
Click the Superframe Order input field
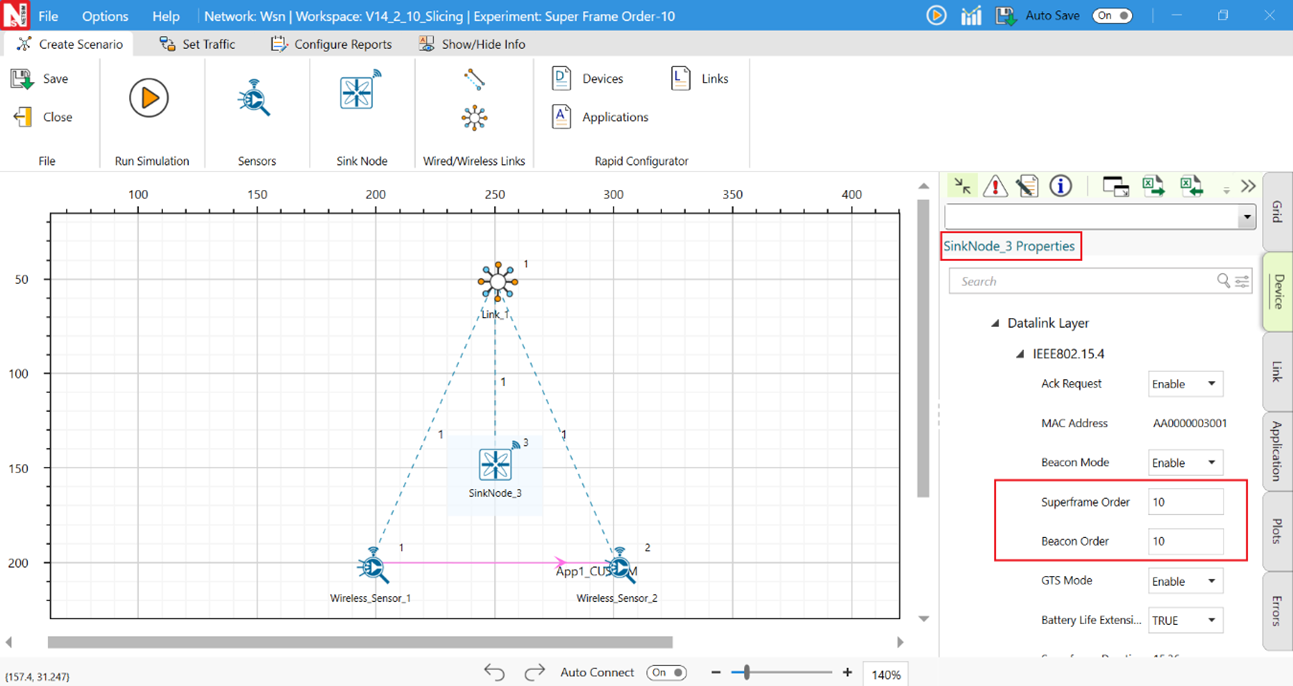(x=1185, y=502)
